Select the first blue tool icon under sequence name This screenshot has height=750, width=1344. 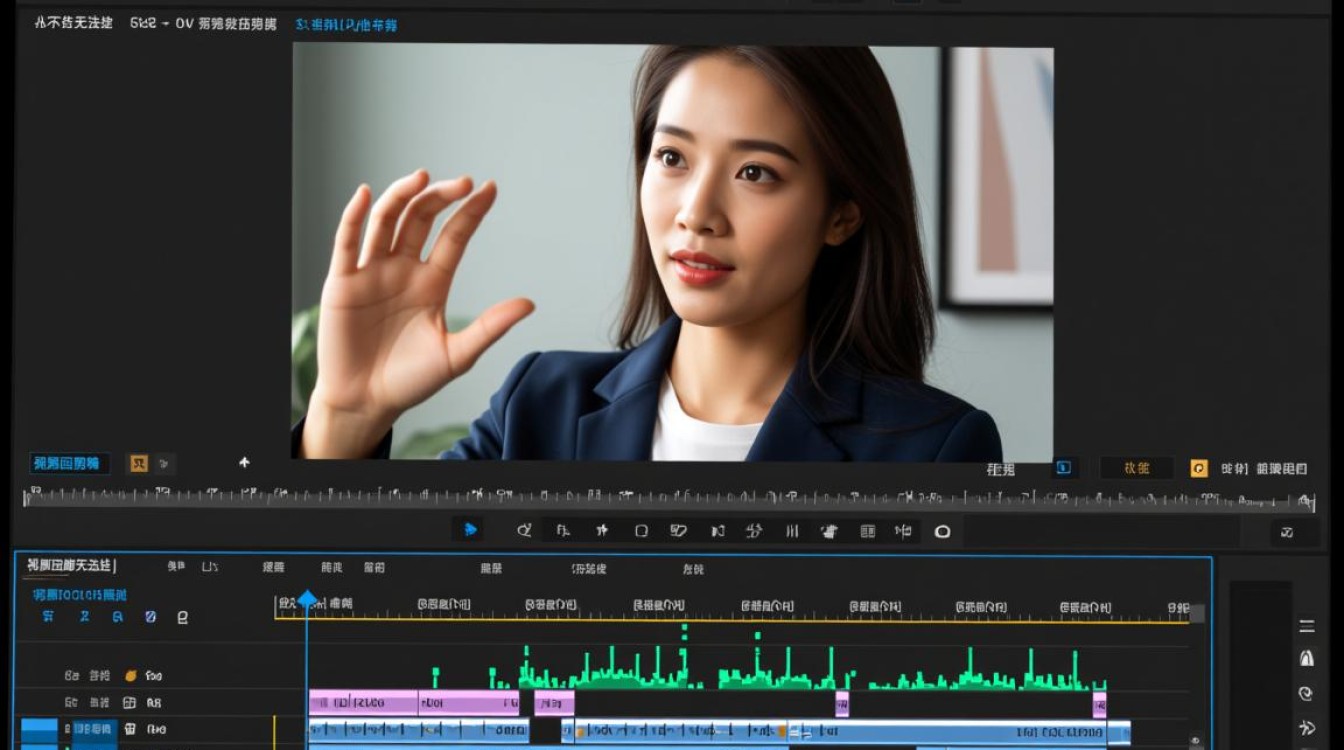coord(48,616)
